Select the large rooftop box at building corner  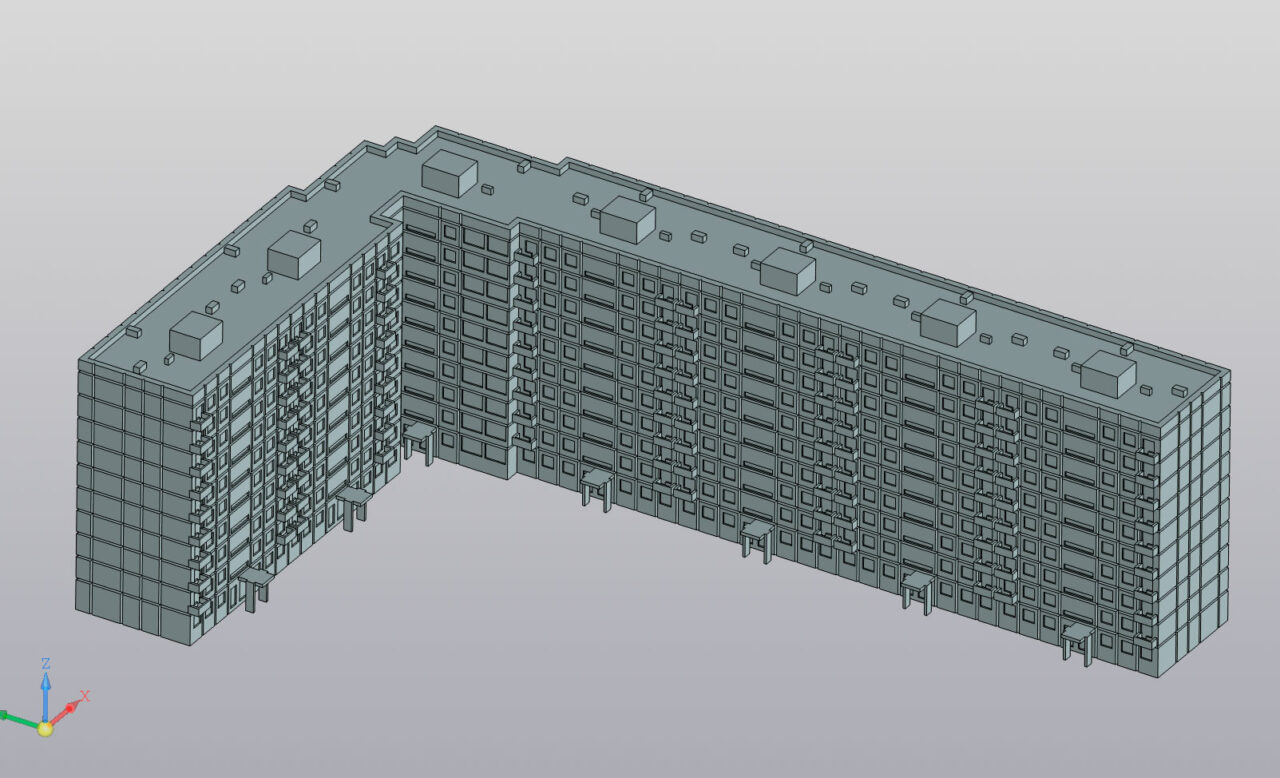coord(449,174)
